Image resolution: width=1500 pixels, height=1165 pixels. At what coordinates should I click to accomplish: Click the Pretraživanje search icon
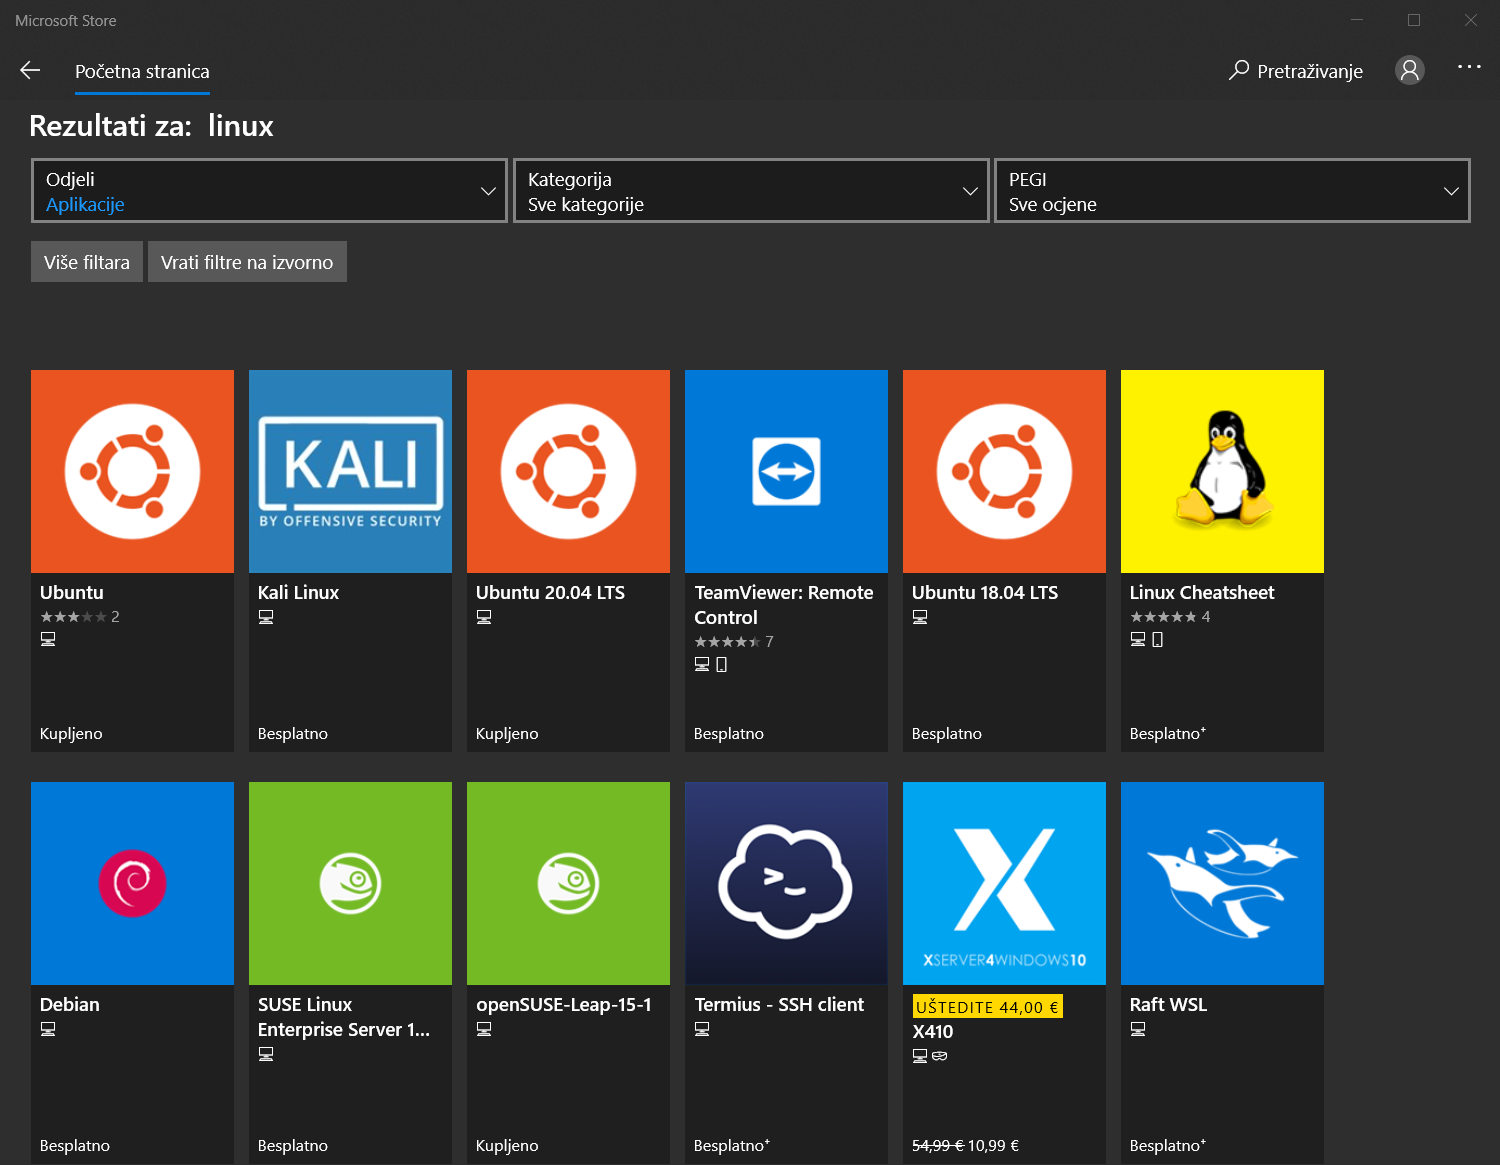pos(1239,70)
